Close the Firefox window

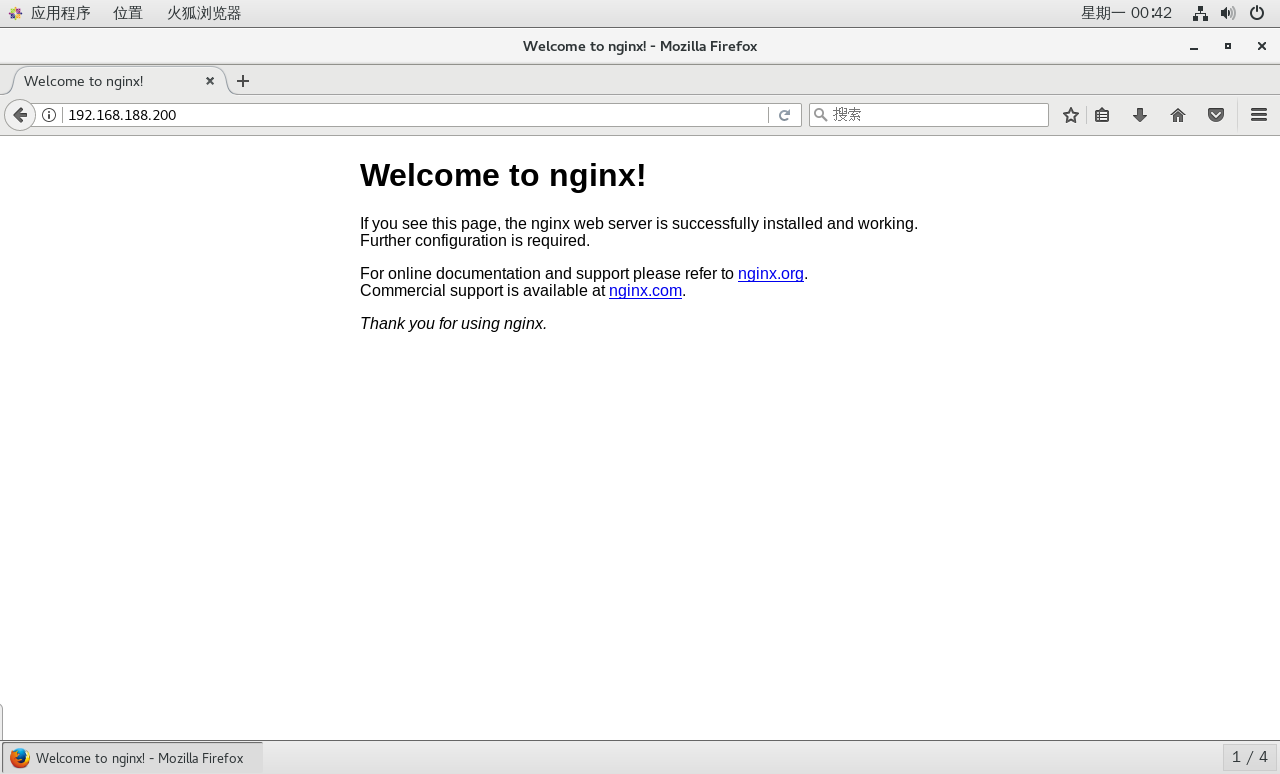tap(1262, 46)
